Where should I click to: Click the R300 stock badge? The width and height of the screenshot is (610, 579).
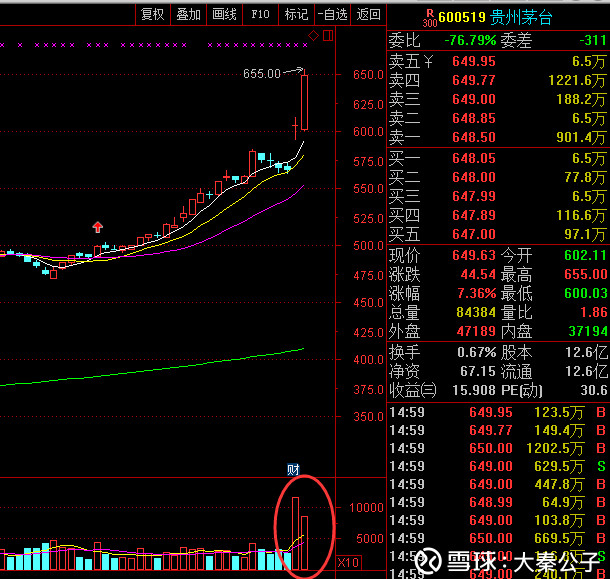(x=430, y=18)
